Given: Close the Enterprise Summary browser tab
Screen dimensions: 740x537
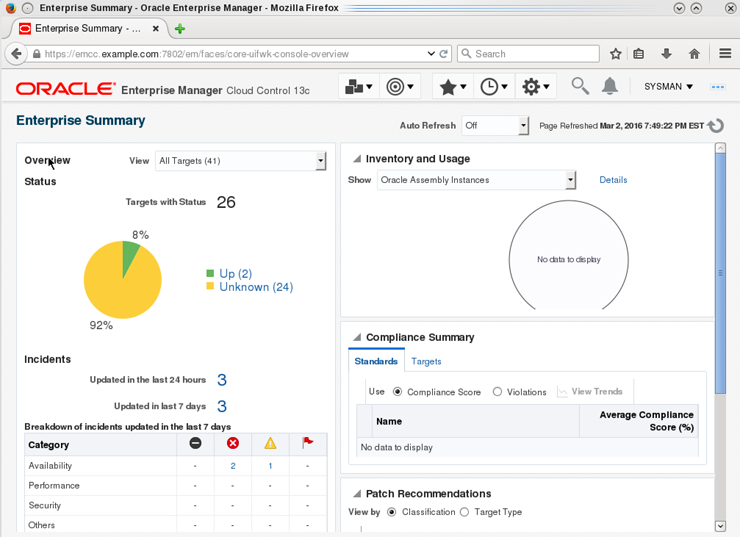Looking at the screenshot, I should [155, 29].
